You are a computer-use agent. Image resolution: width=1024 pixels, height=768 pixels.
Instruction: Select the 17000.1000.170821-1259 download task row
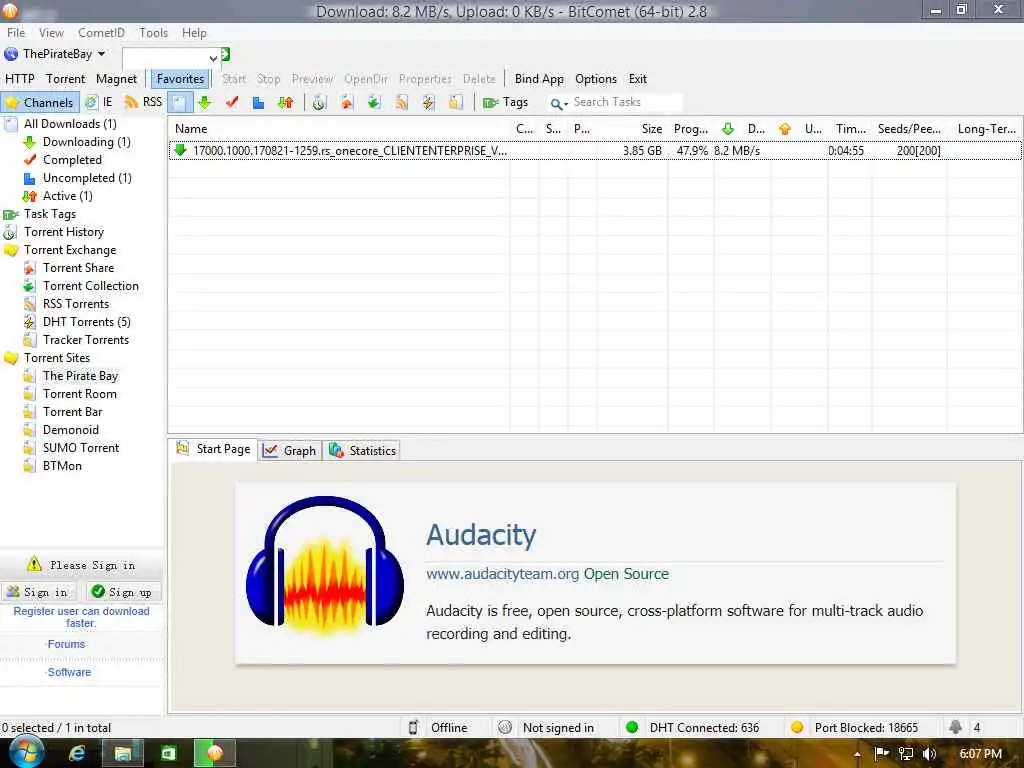595,151
